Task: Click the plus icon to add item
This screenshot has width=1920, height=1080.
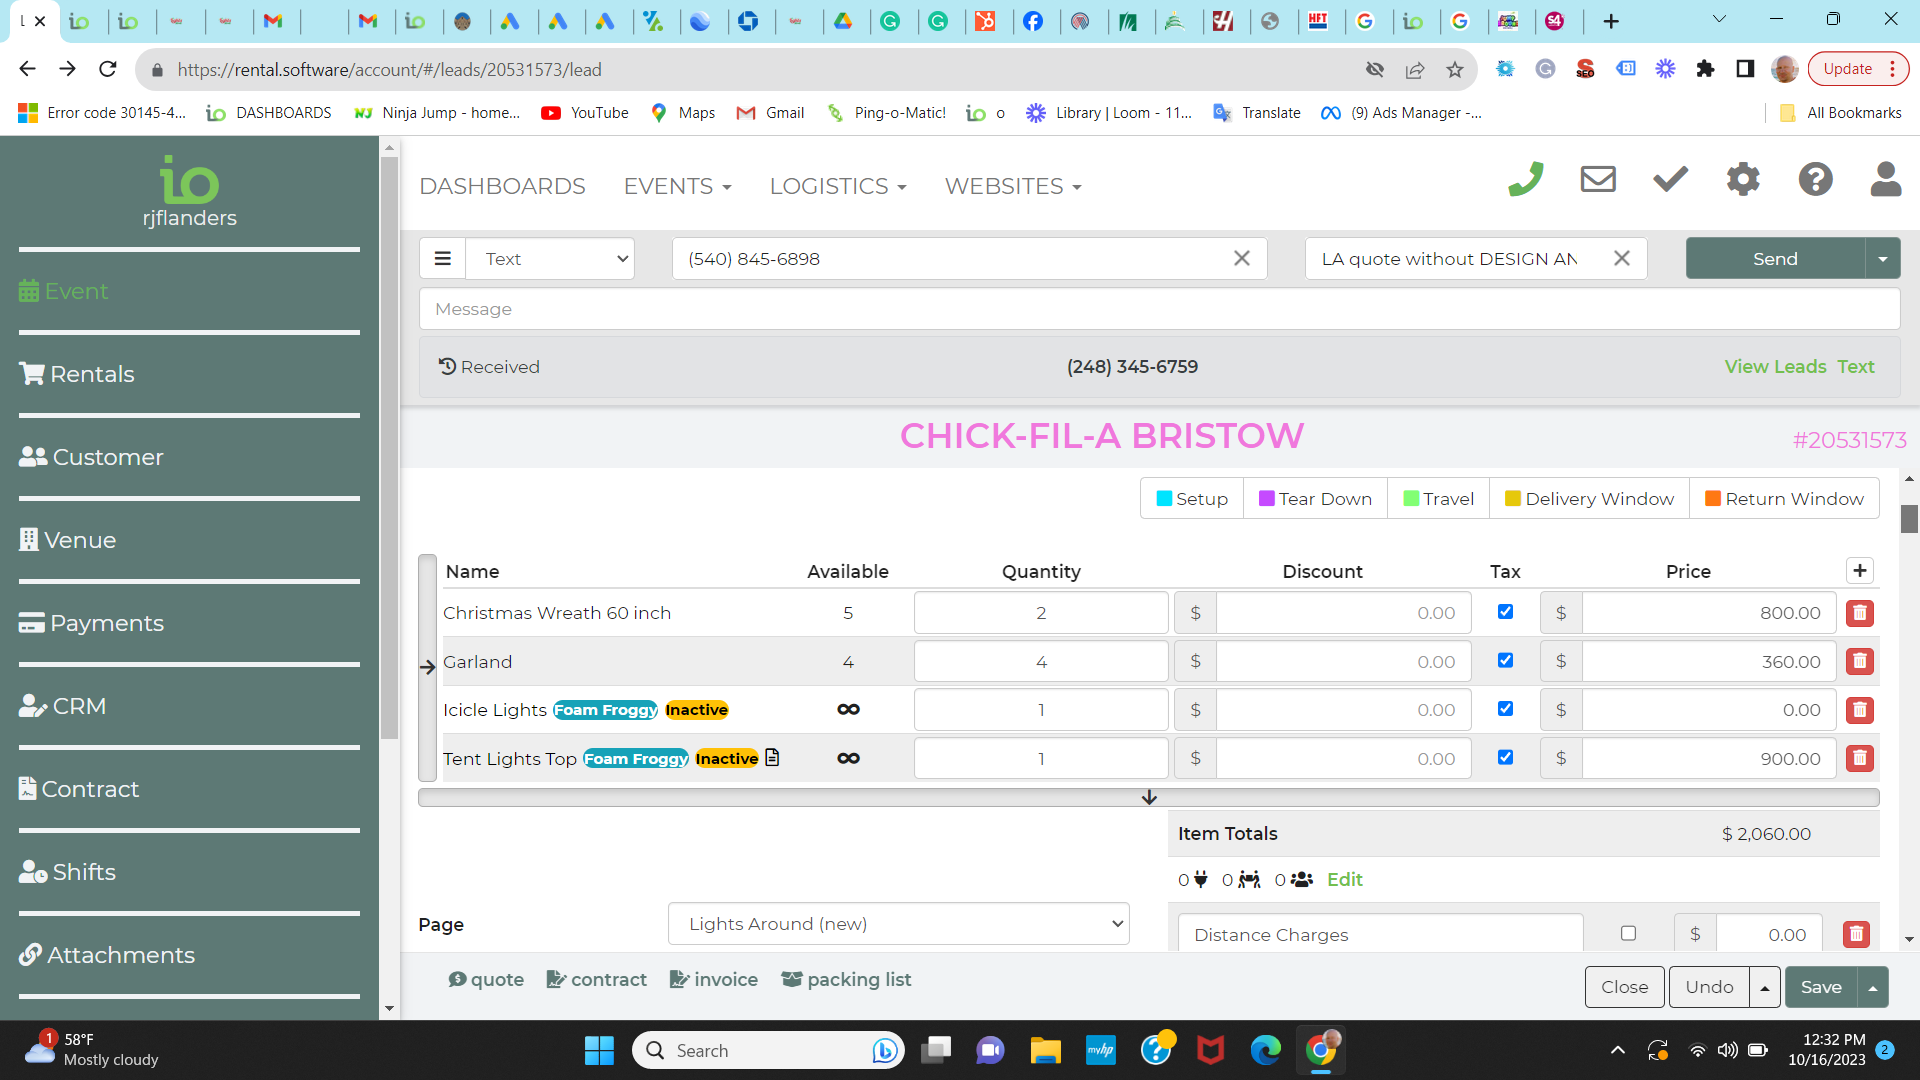Action: coord(1859,570)
